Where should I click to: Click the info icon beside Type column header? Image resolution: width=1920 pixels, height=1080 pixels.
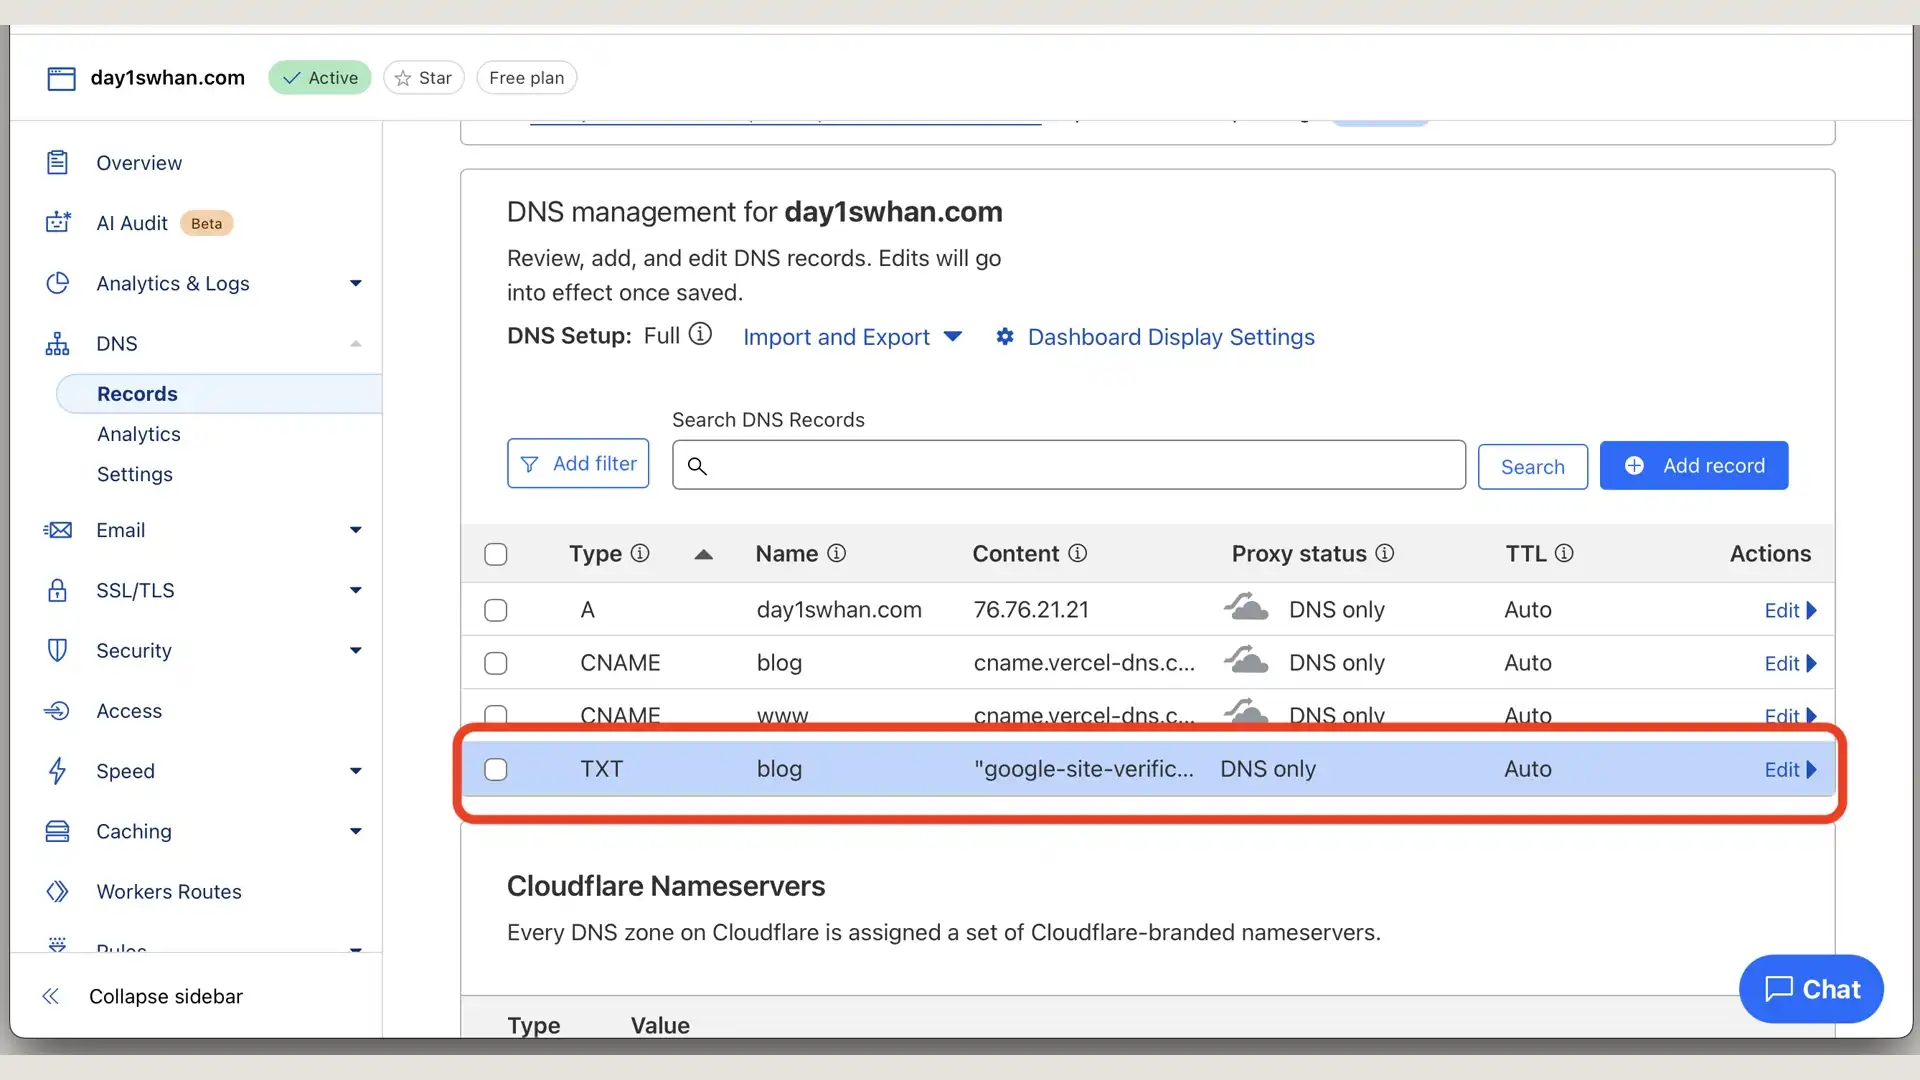click(640, 553)
